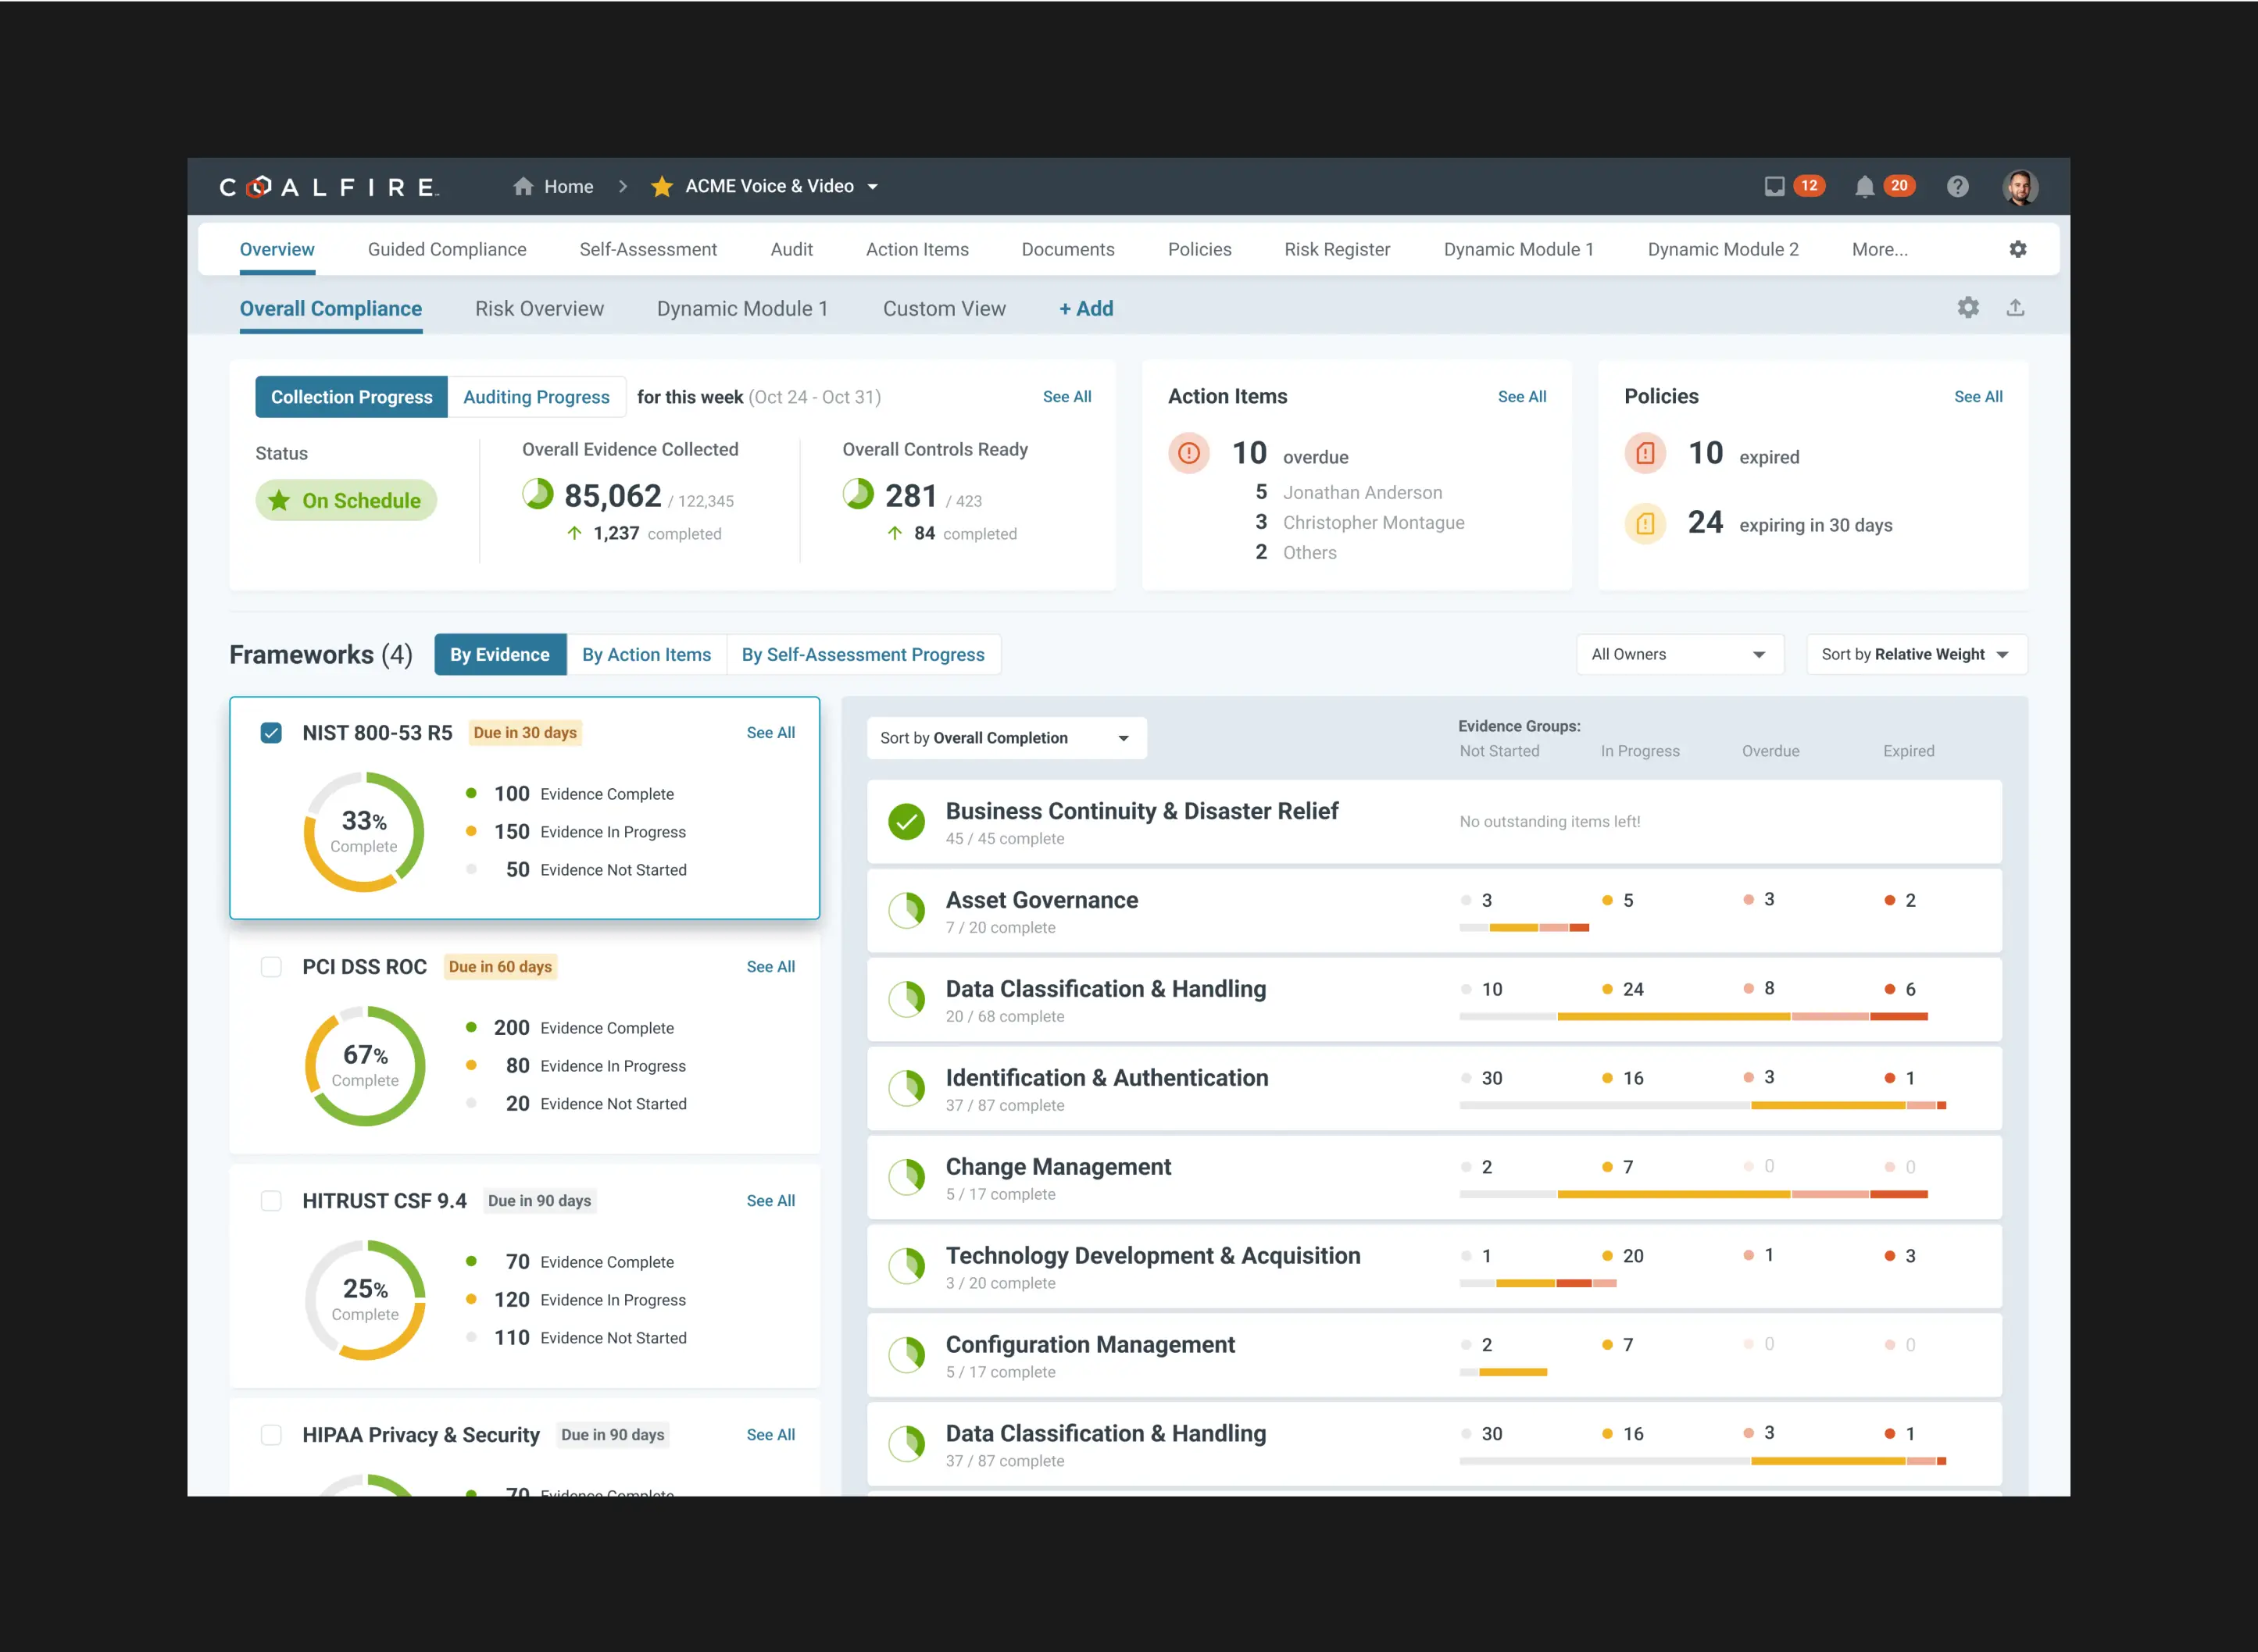Viewport: 2258px width, 1652px height.
Task: Switch to the Risk Register tab
Action: (1336, 249)
